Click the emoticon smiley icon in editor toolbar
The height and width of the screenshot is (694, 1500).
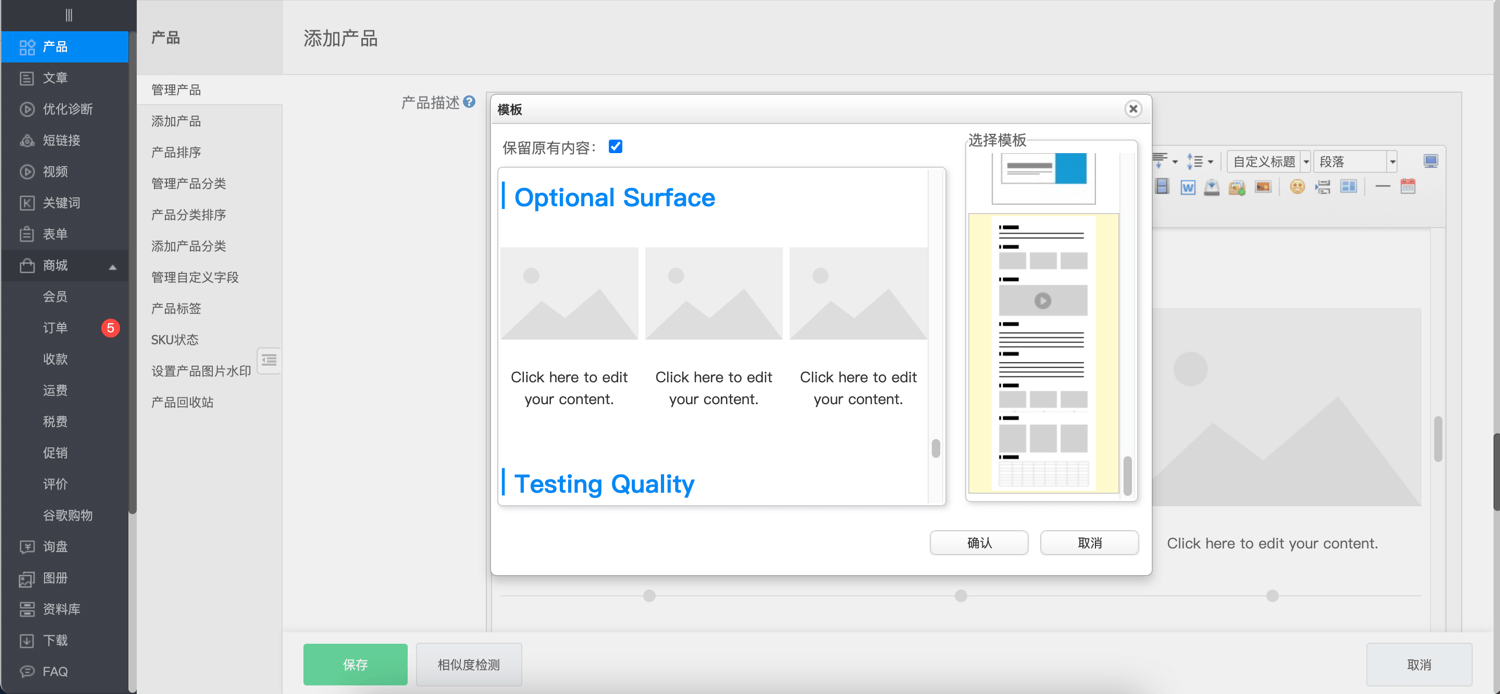coord(1297,187)
